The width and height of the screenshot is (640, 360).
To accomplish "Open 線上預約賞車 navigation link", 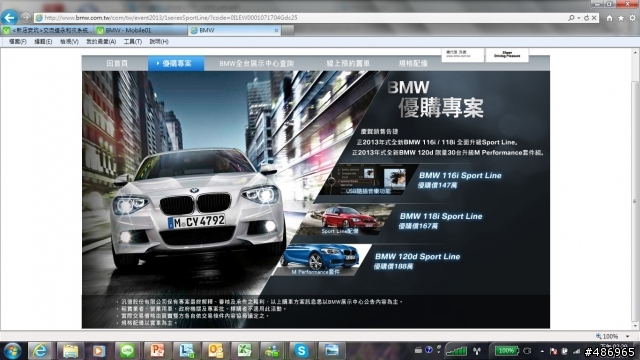I will (x=348, y=64).
